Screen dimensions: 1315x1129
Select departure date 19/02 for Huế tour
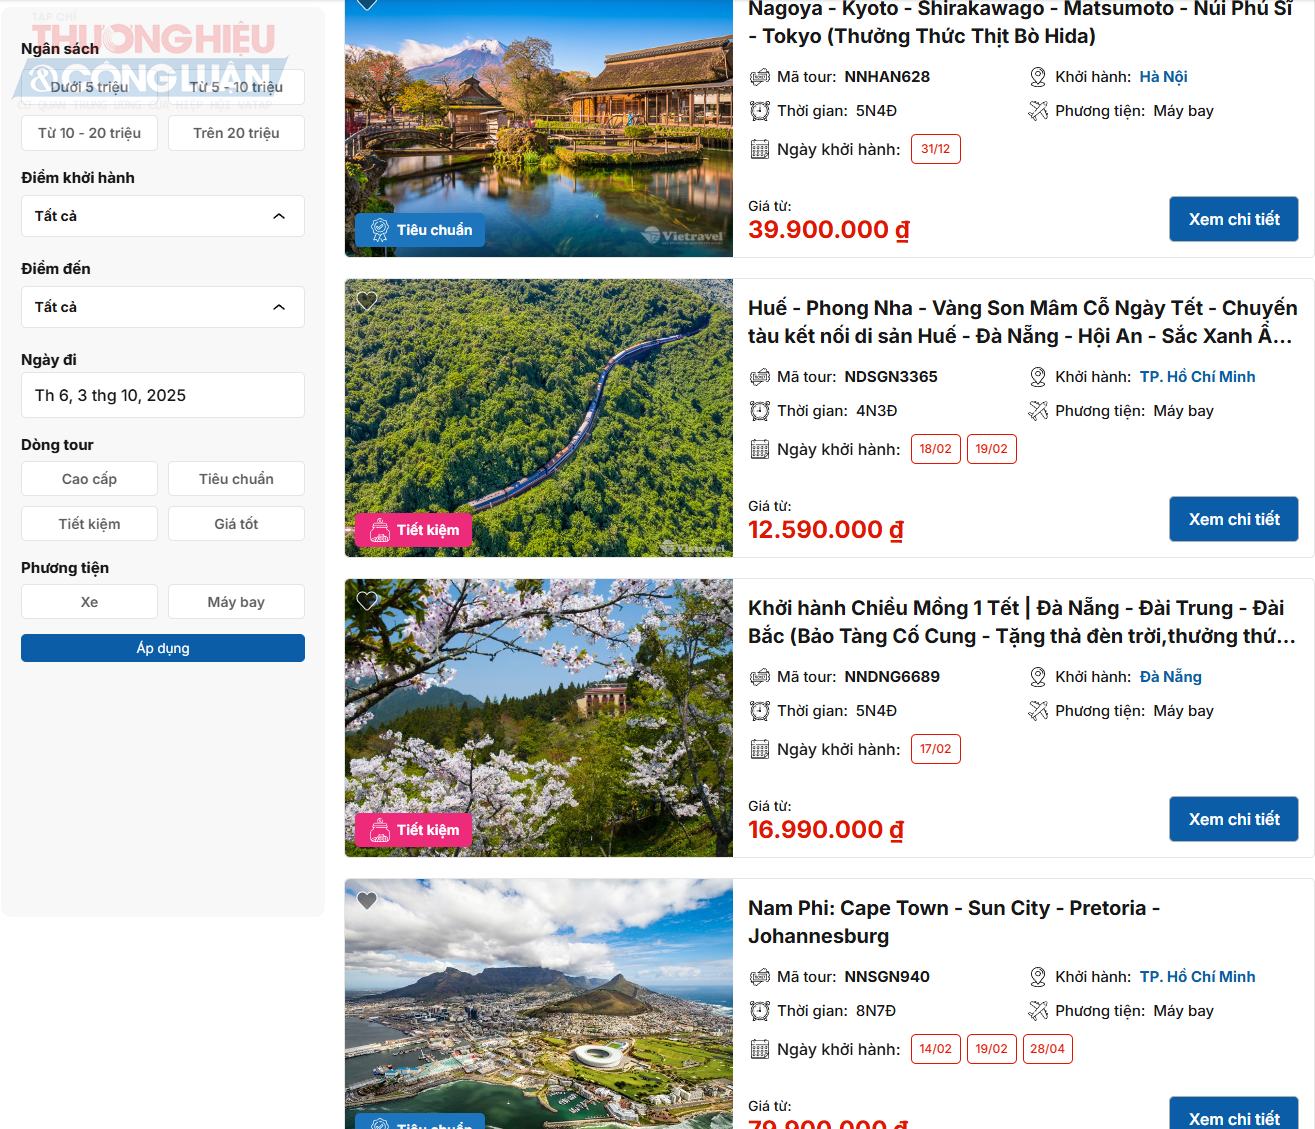tap(992, 449)
